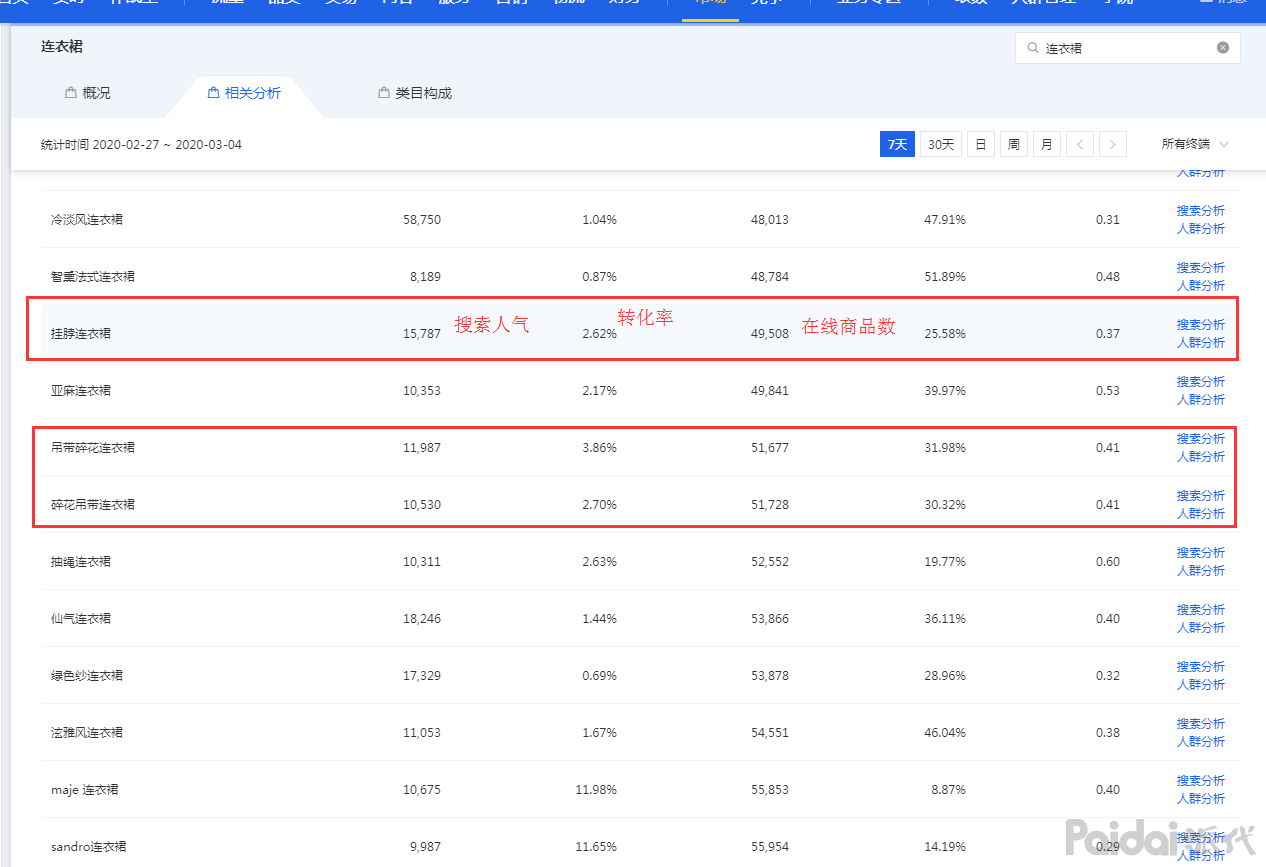Open 搜索分析 for 吊带碎花连衣裙

pos(1200,438)
